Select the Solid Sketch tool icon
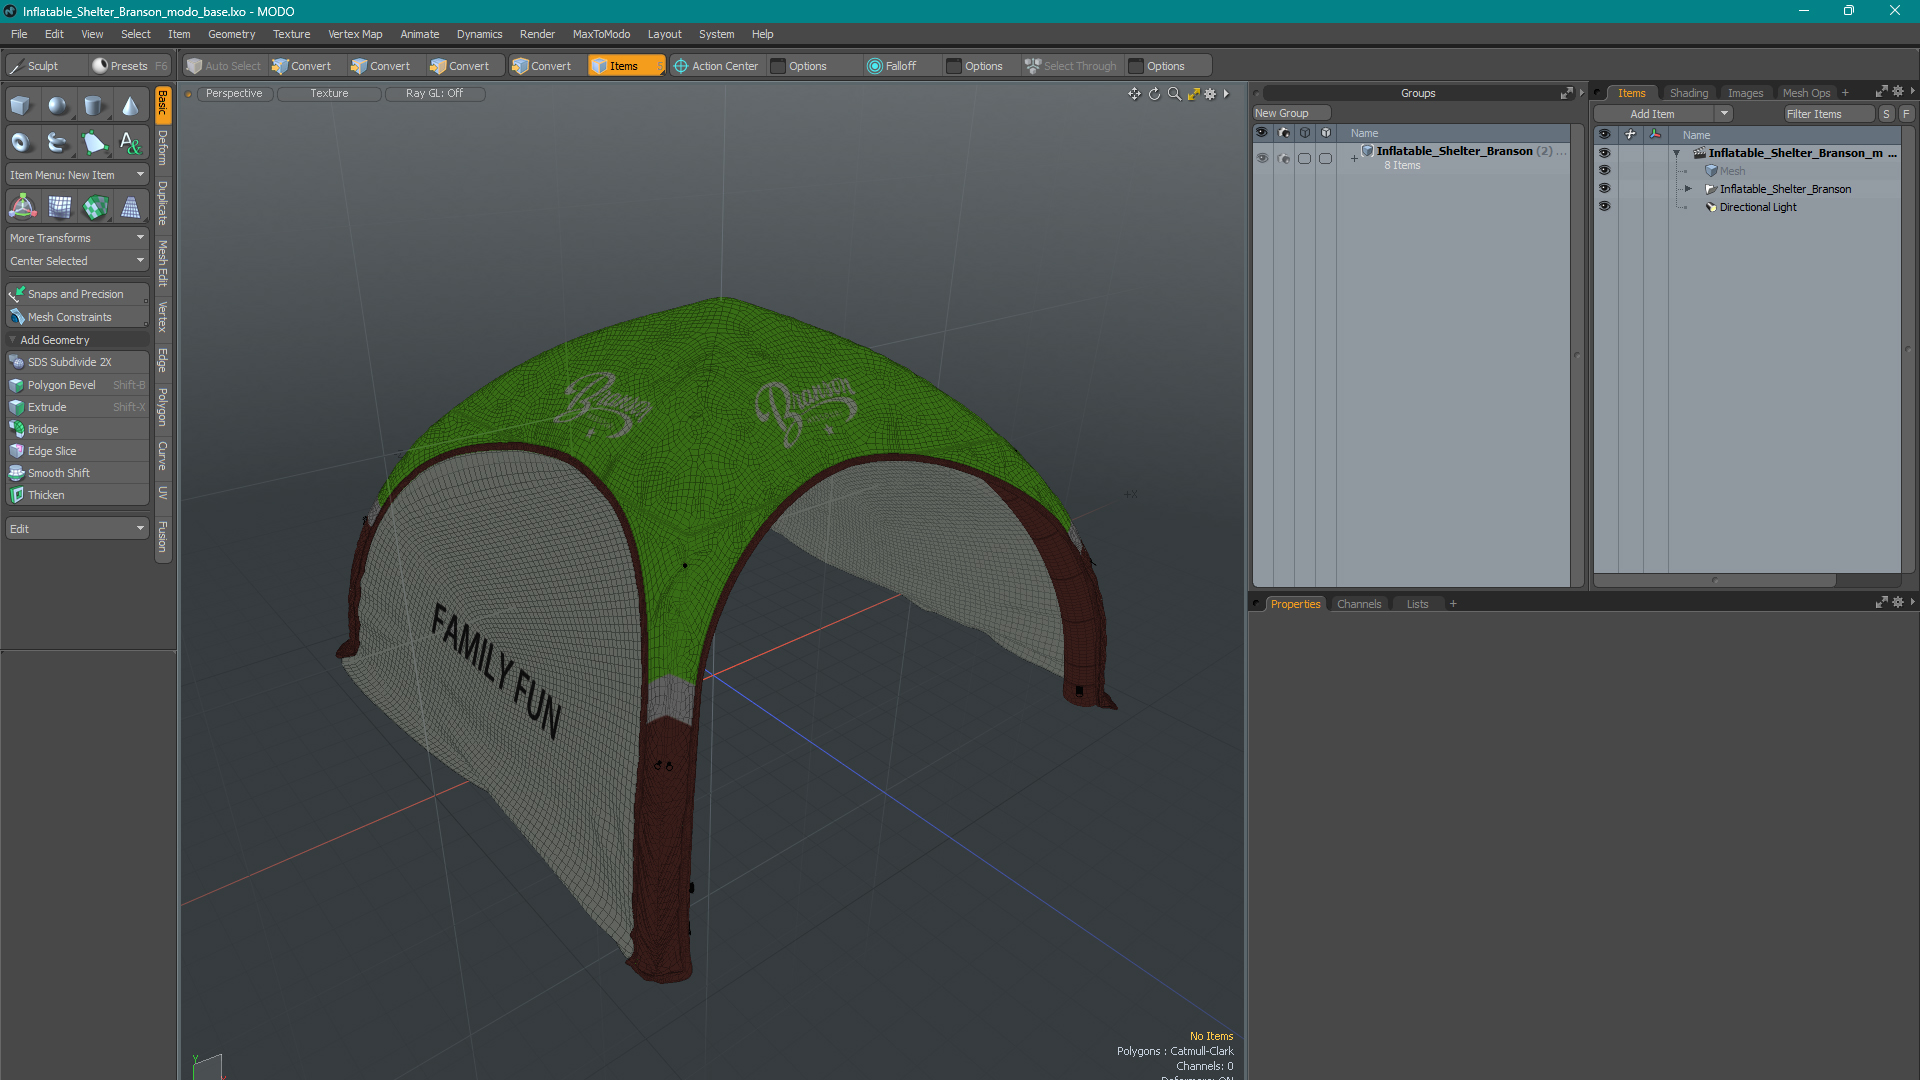Viewport: 1920px width, 1080px height. coord(58,143)
